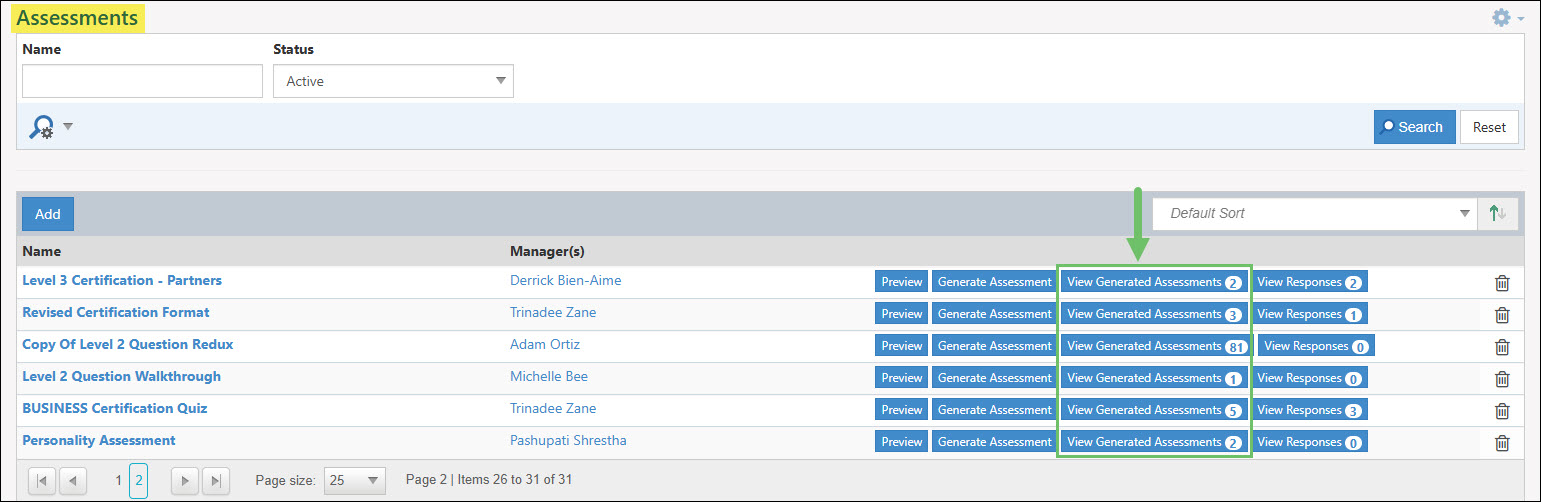Delete Personality Assessment row
The width and height of the screenshot is (1541, 502).
pyautogui.click(x=1502, y=443)
